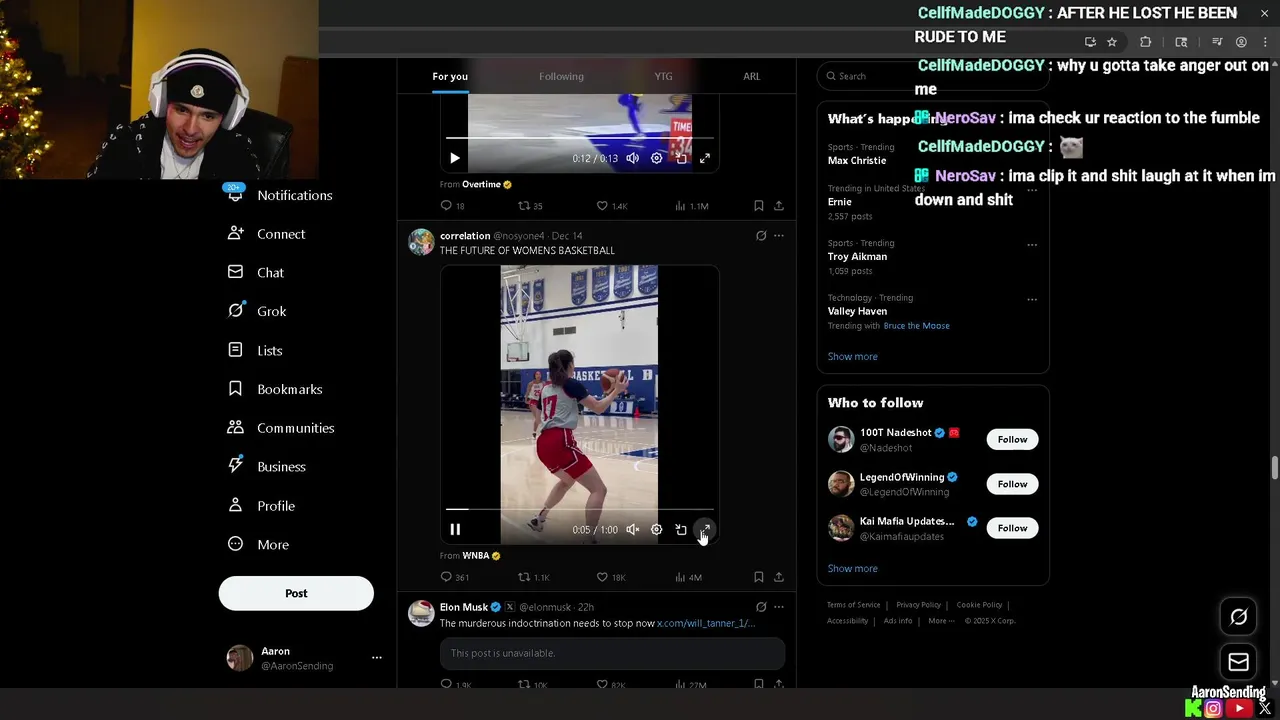This screenshot has width=1280, height=720.
Task: Open Bookmarks in the sidebar
Action: (275, 389)
